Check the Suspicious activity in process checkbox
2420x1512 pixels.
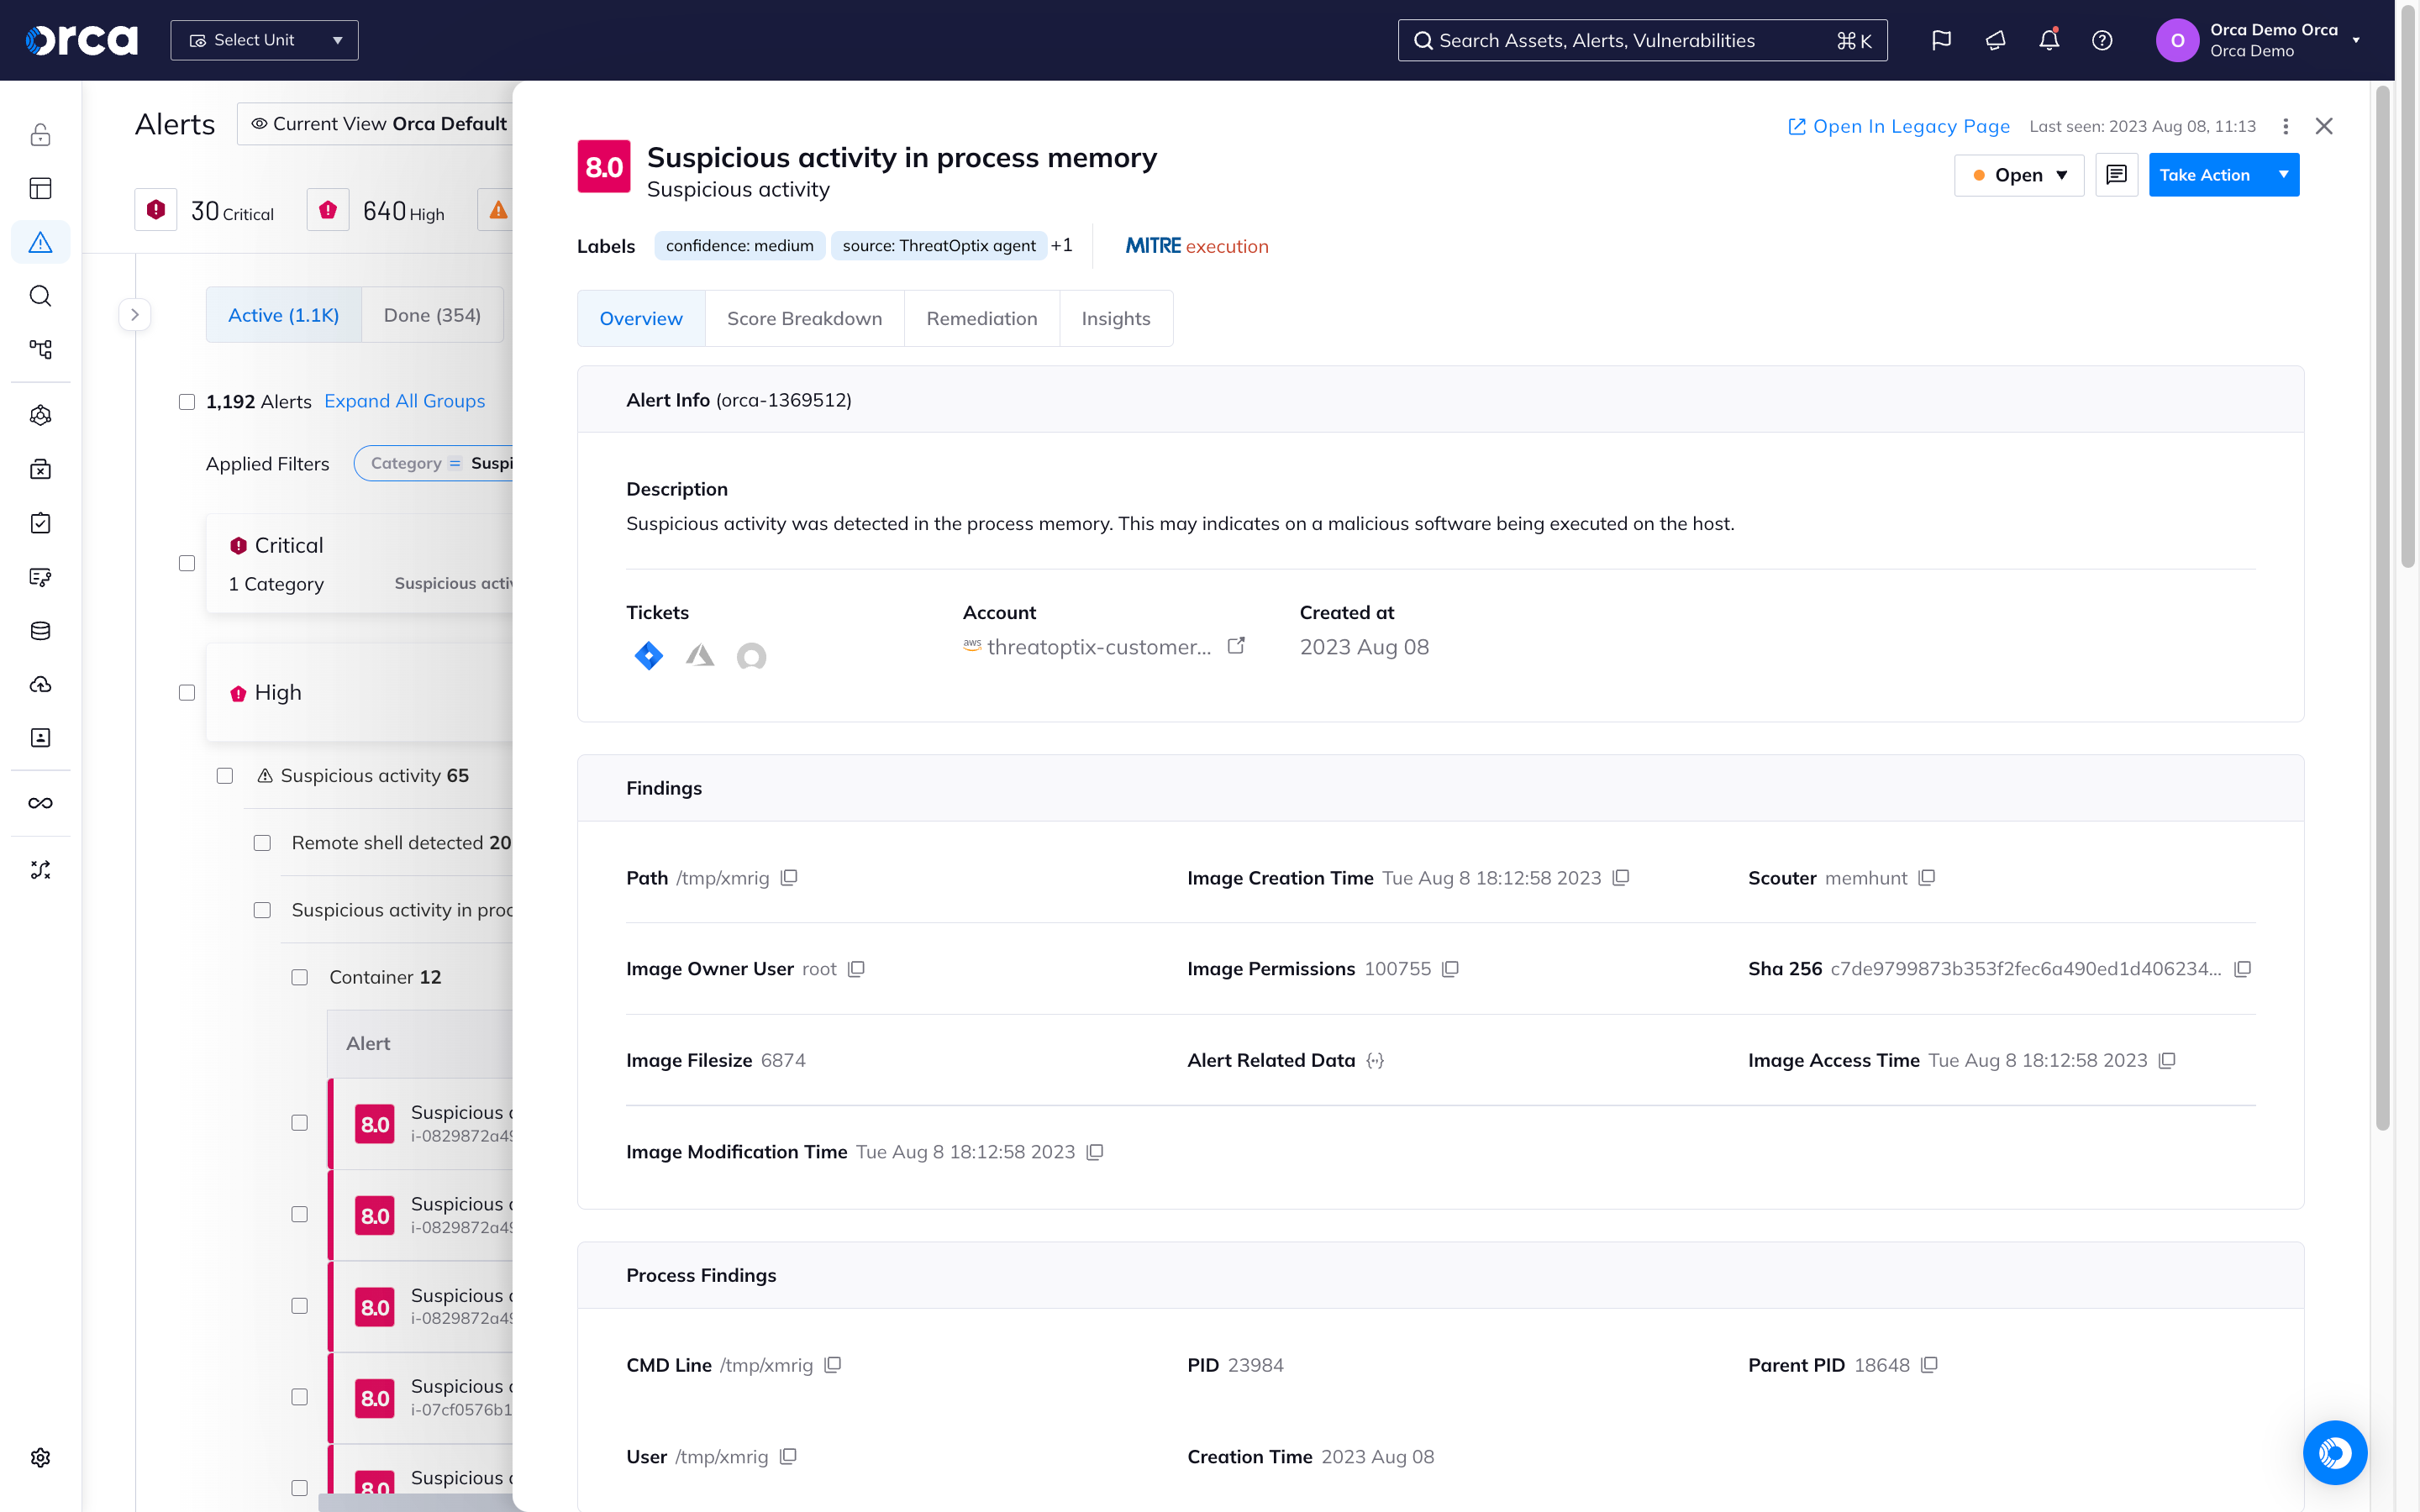click(262, 910)
